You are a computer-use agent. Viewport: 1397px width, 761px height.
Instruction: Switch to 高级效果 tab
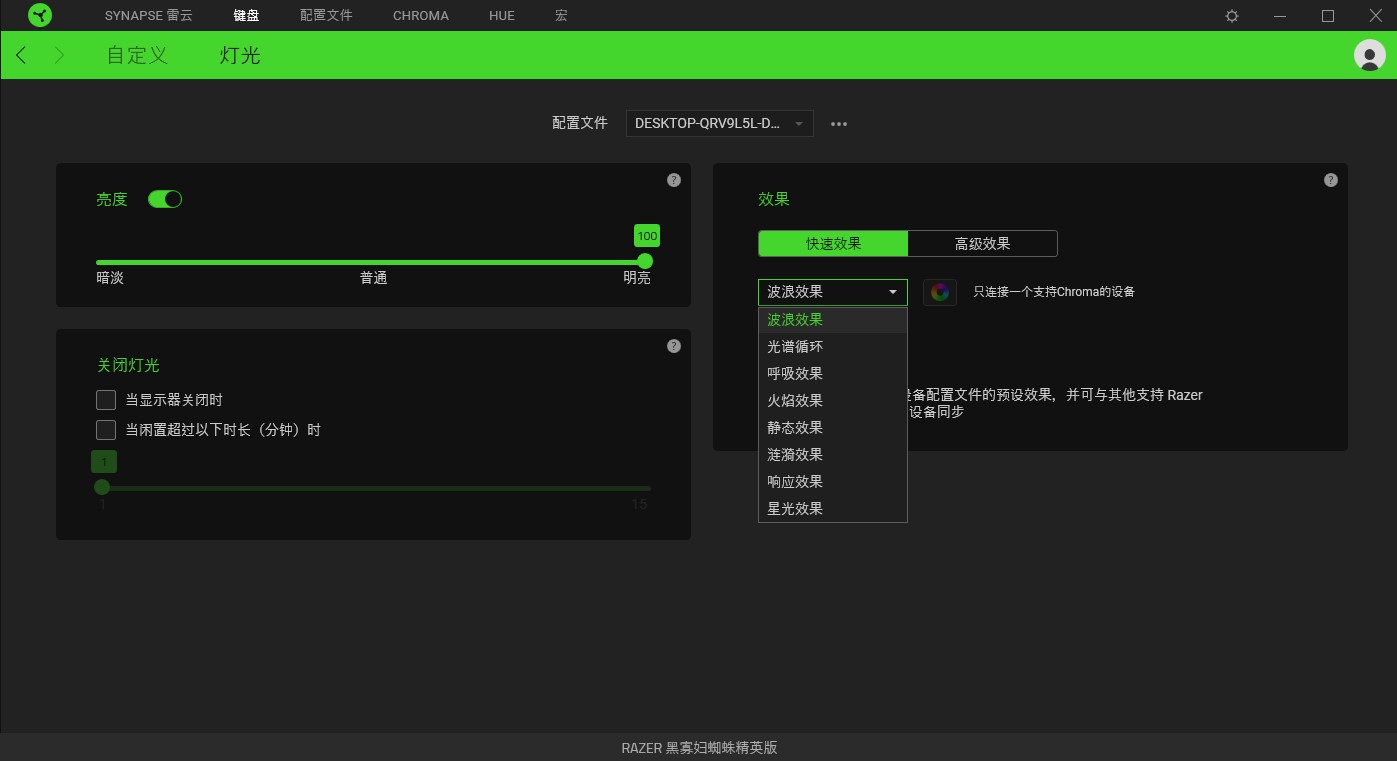click(981, 243)
